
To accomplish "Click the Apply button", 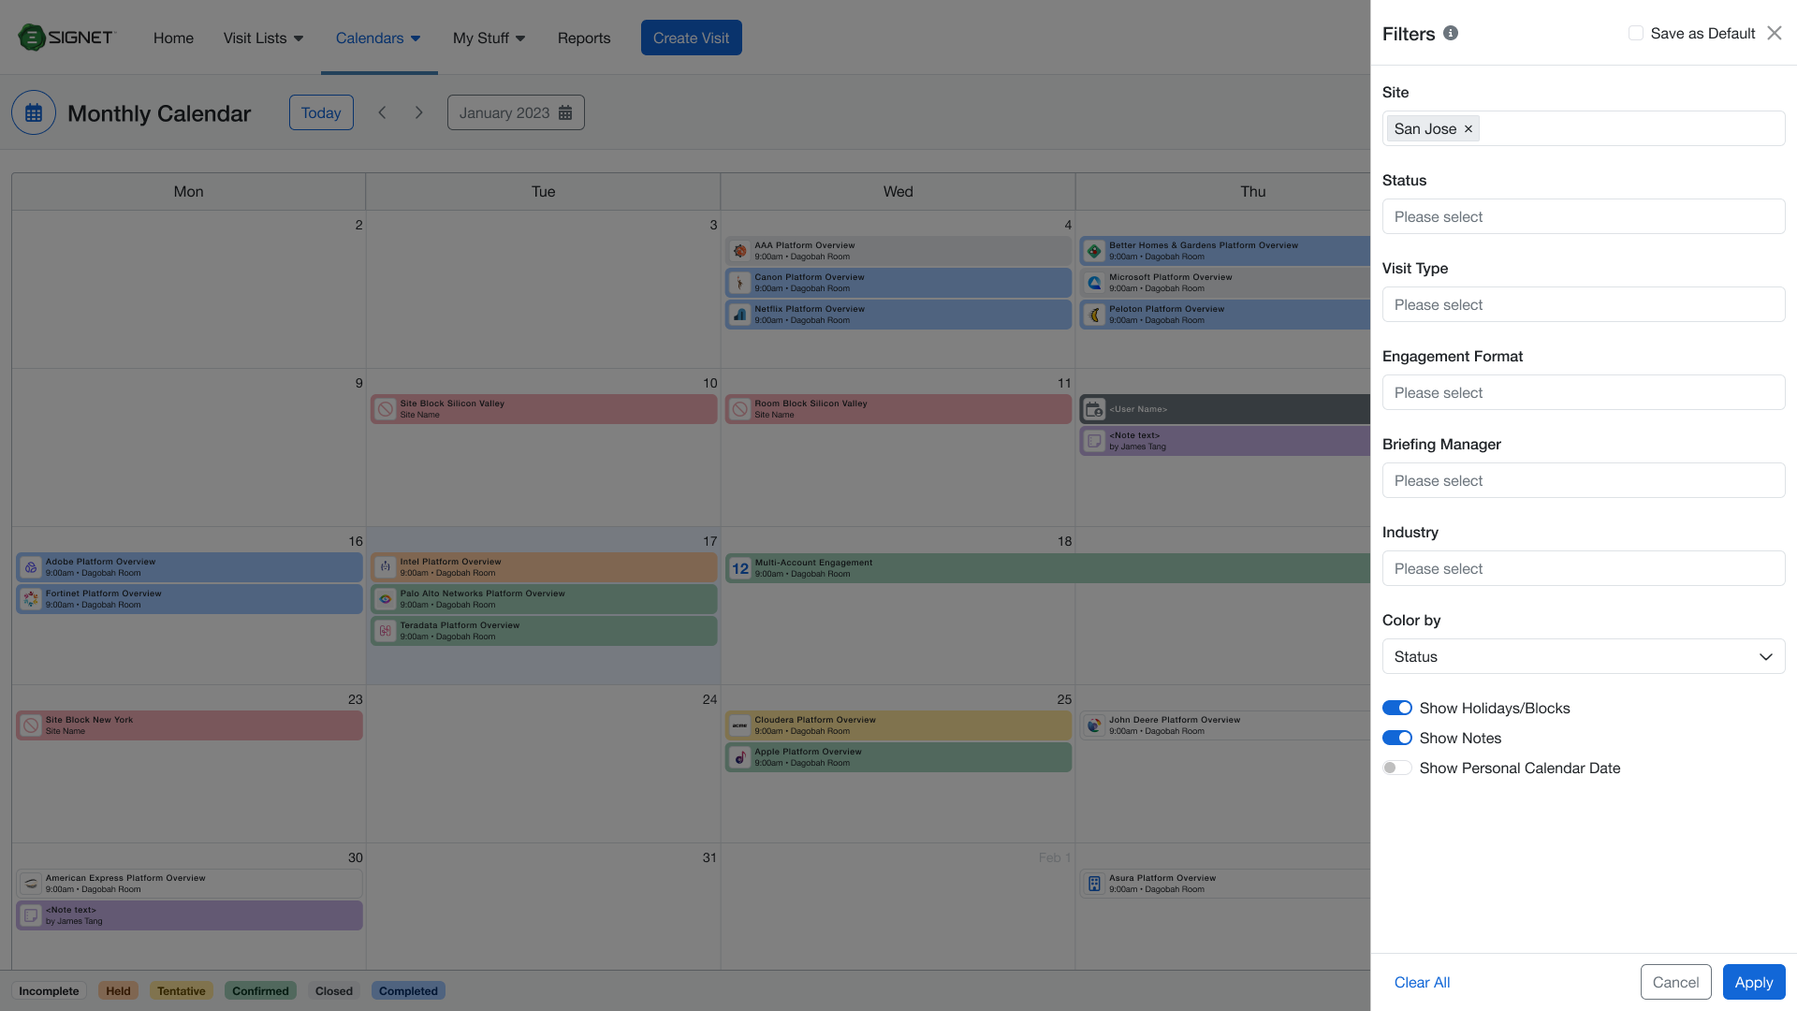I will [x=1753, y=982].
